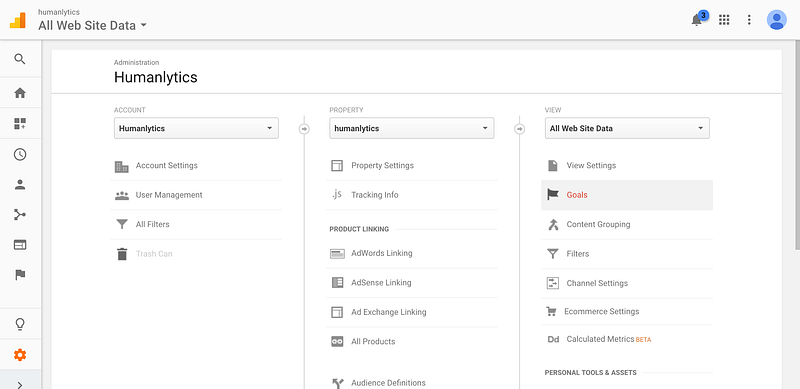Open User Management link
Screen dimensions: 800x389
[x=169, y=195]
